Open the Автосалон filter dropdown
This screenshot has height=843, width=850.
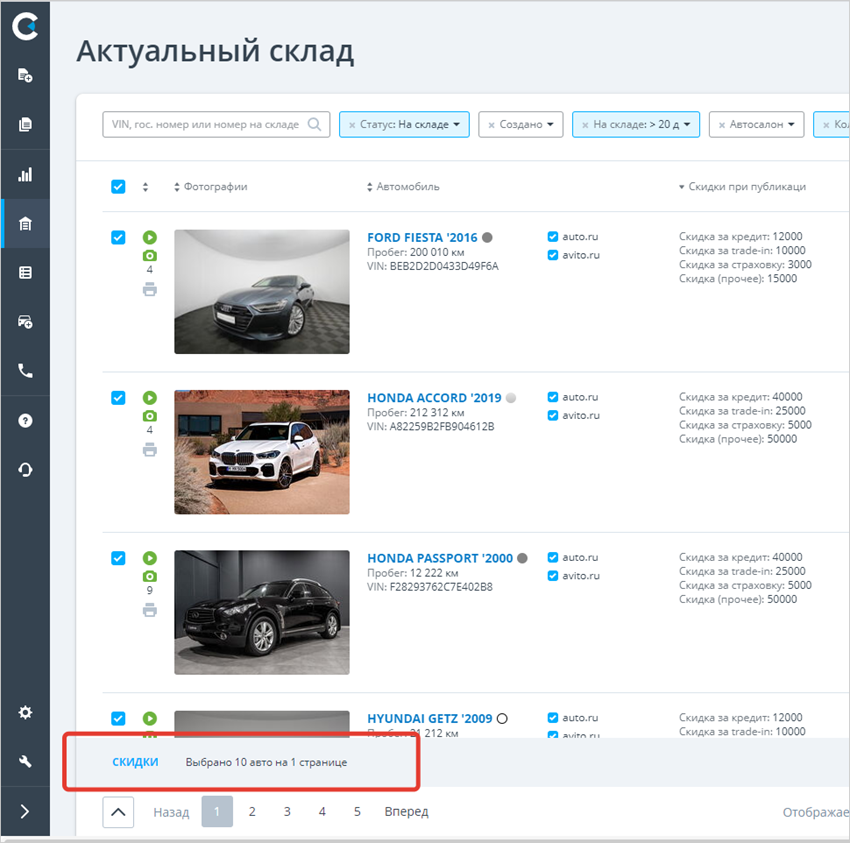[x=757, y=124]
